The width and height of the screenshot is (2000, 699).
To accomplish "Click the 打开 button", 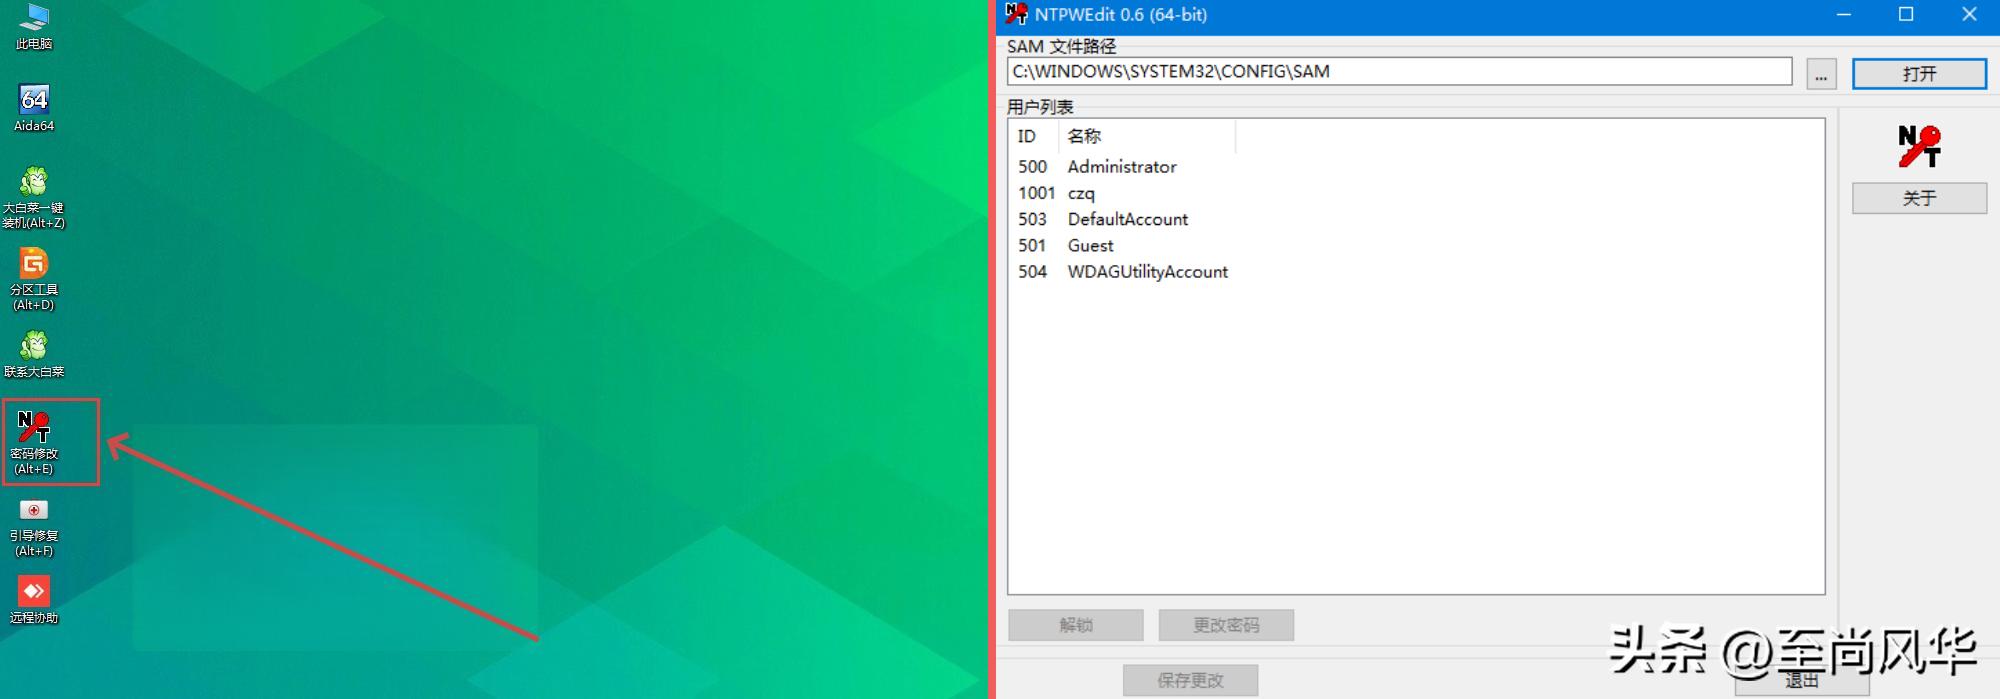I will pyautogui.click(x=1919, y=74).
